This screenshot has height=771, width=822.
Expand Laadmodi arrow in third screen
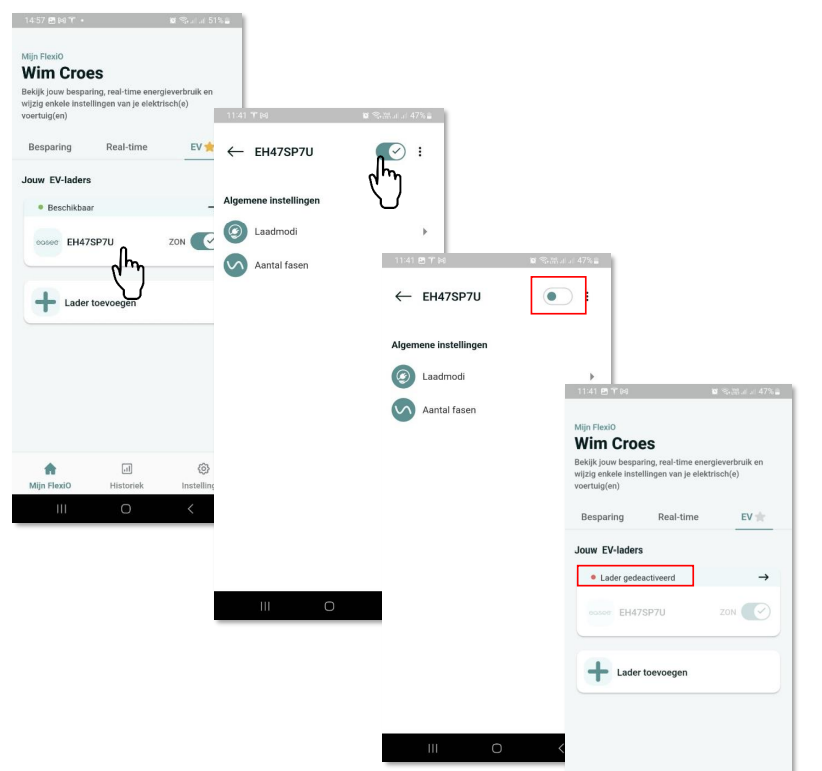point(592,377)
